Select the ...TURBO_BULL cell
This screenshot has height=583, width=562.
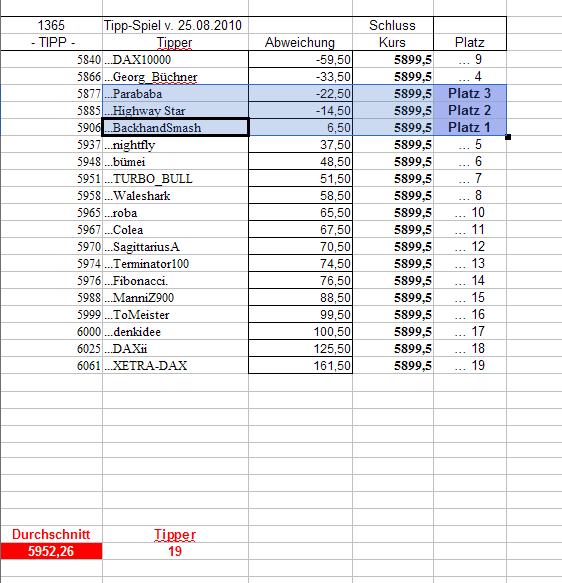[x=175, y=179]
